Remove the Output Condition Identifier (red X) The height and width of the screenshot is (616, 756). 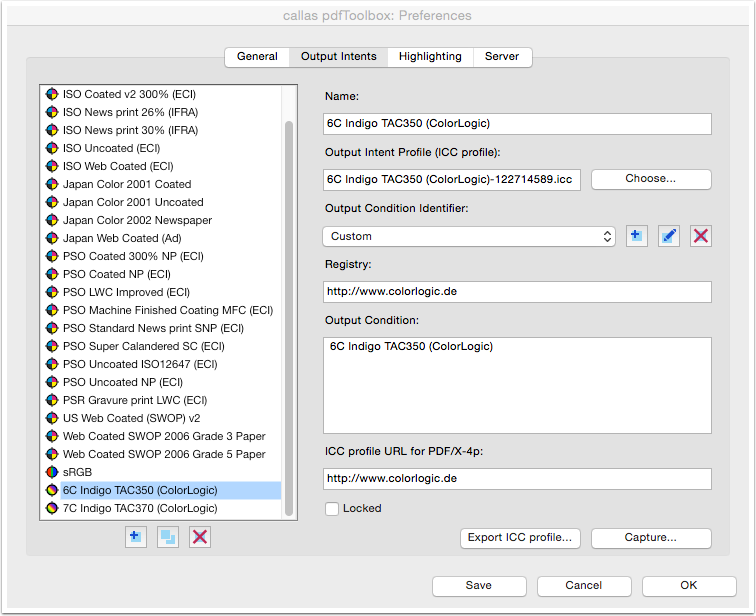[x=701, y=236]
